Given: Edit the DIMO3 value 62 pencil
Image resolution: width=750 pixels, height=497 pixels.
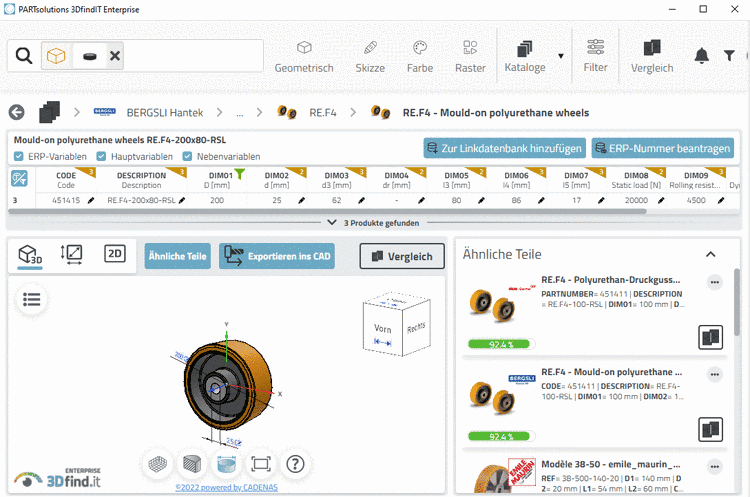Looking at the screenshot, I should pyautogui.click(x=362, y=200).
